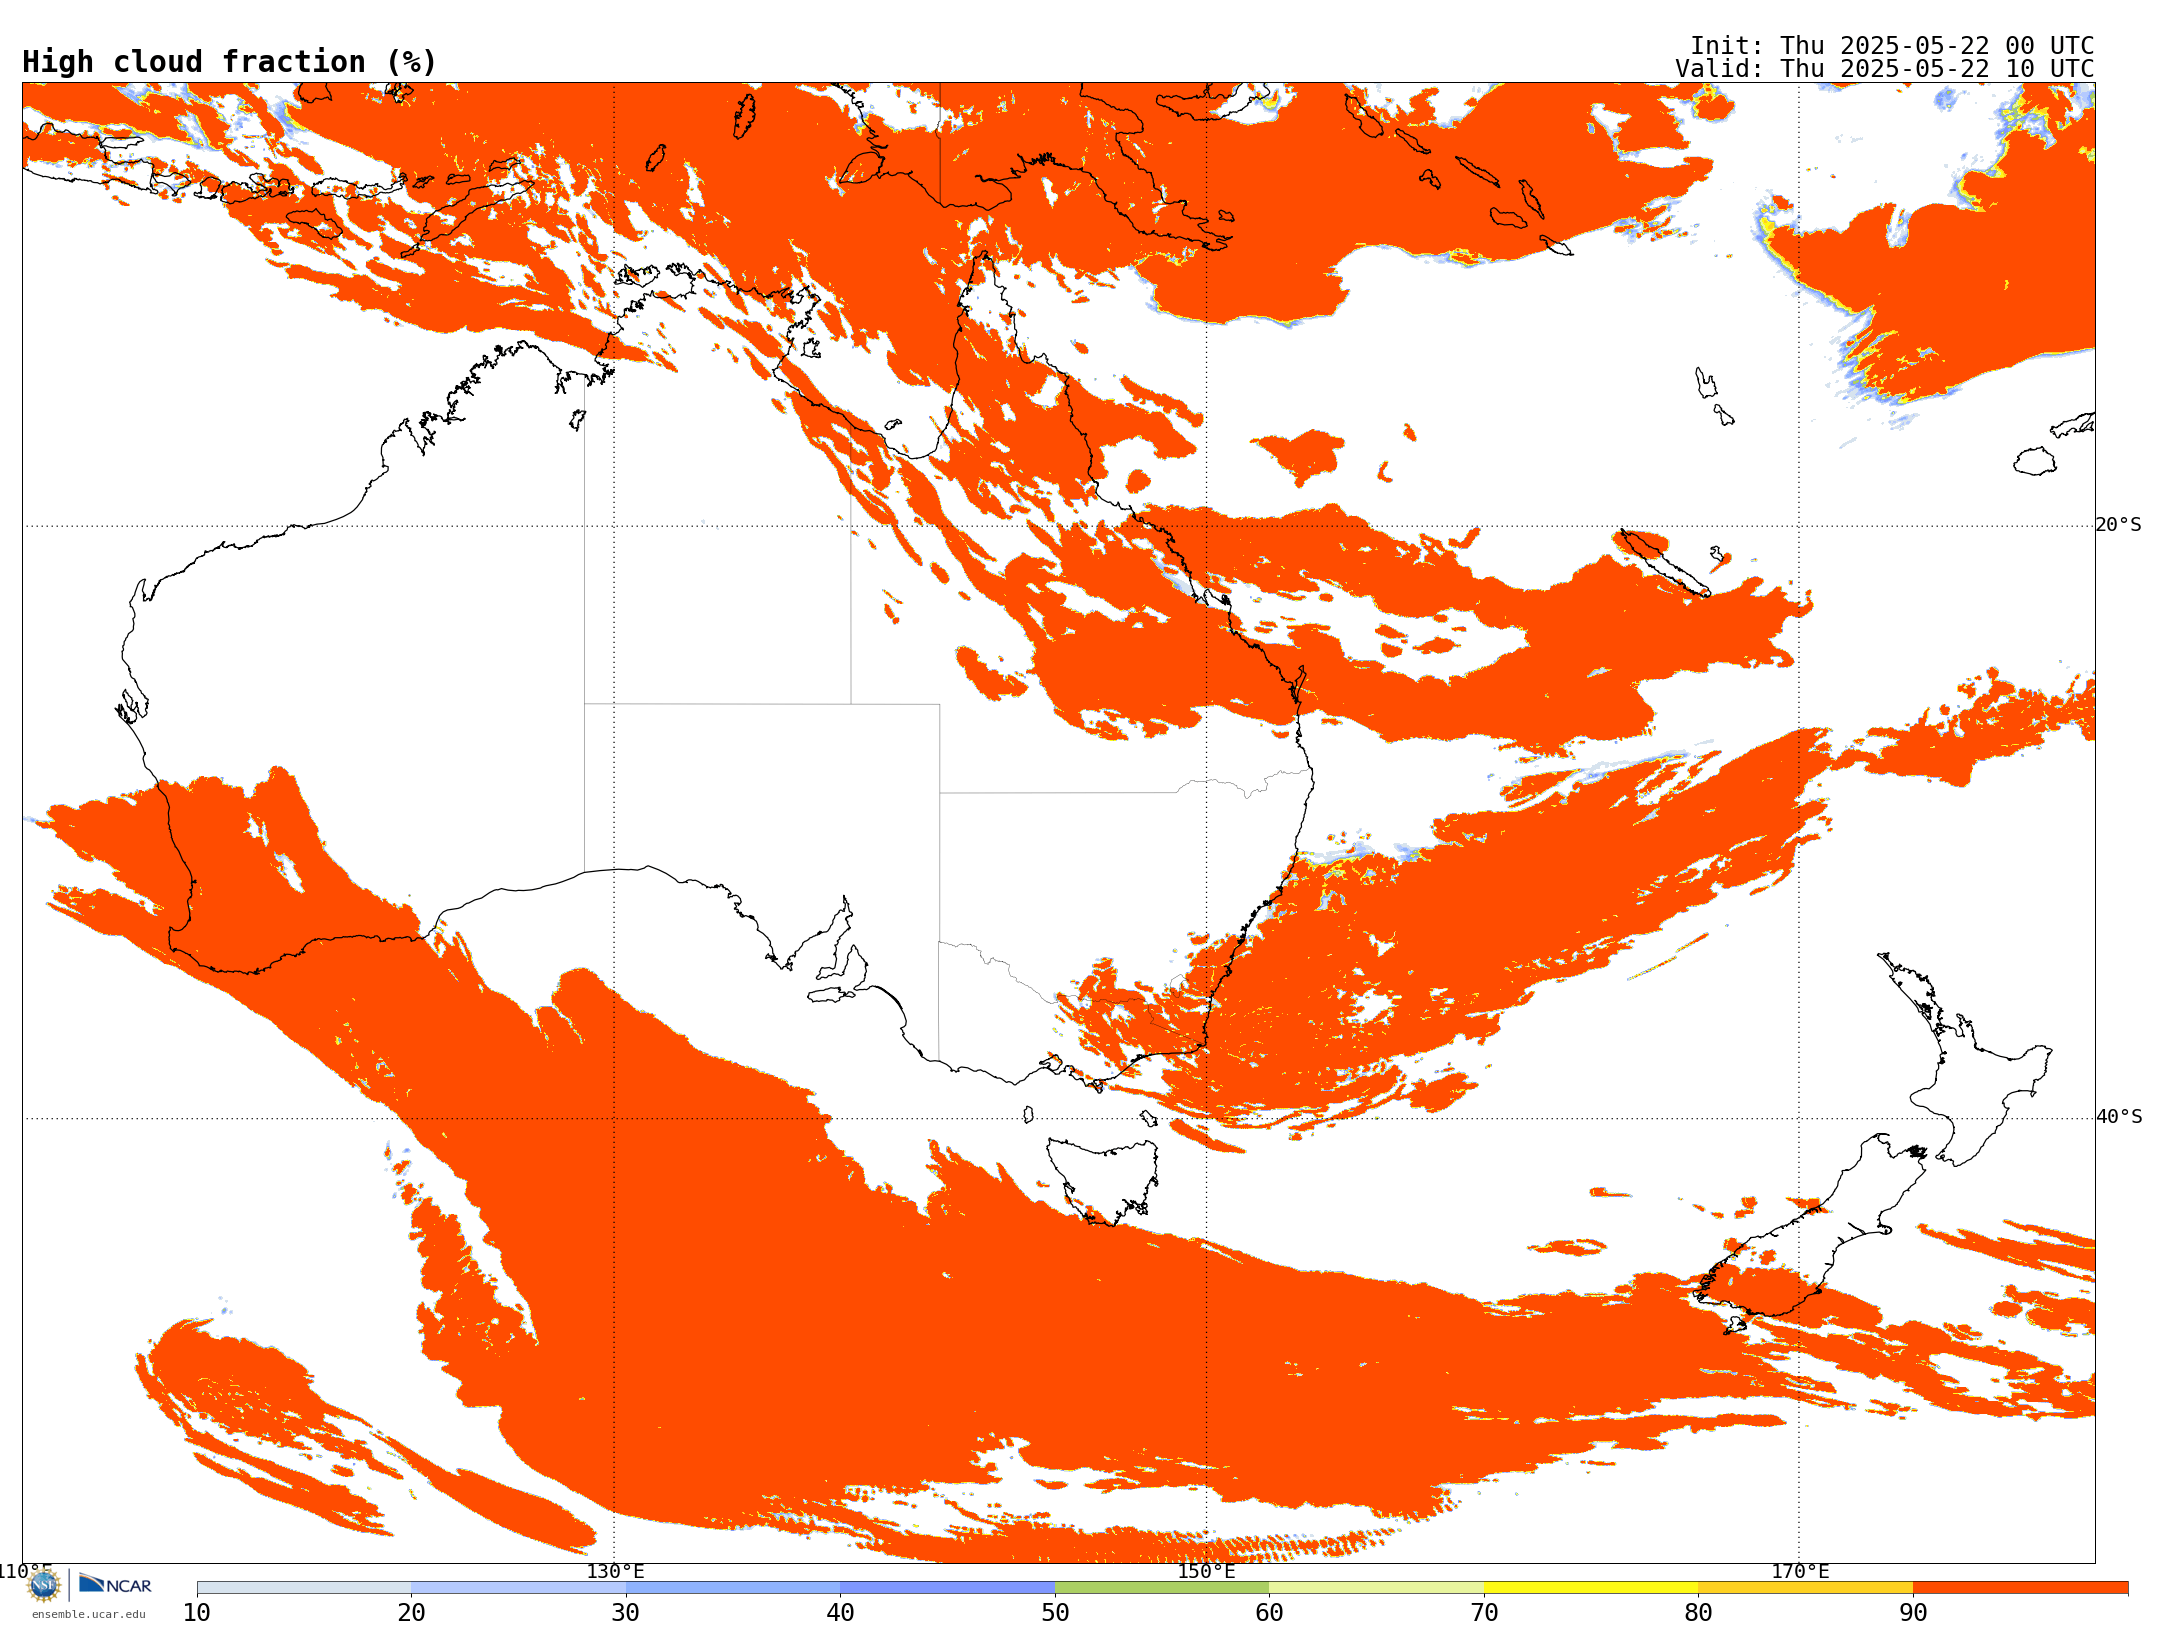Click the yellow 70-80 colorbar segment
Viewport: 2160px width, 1626px height.
[1591, 1588]
